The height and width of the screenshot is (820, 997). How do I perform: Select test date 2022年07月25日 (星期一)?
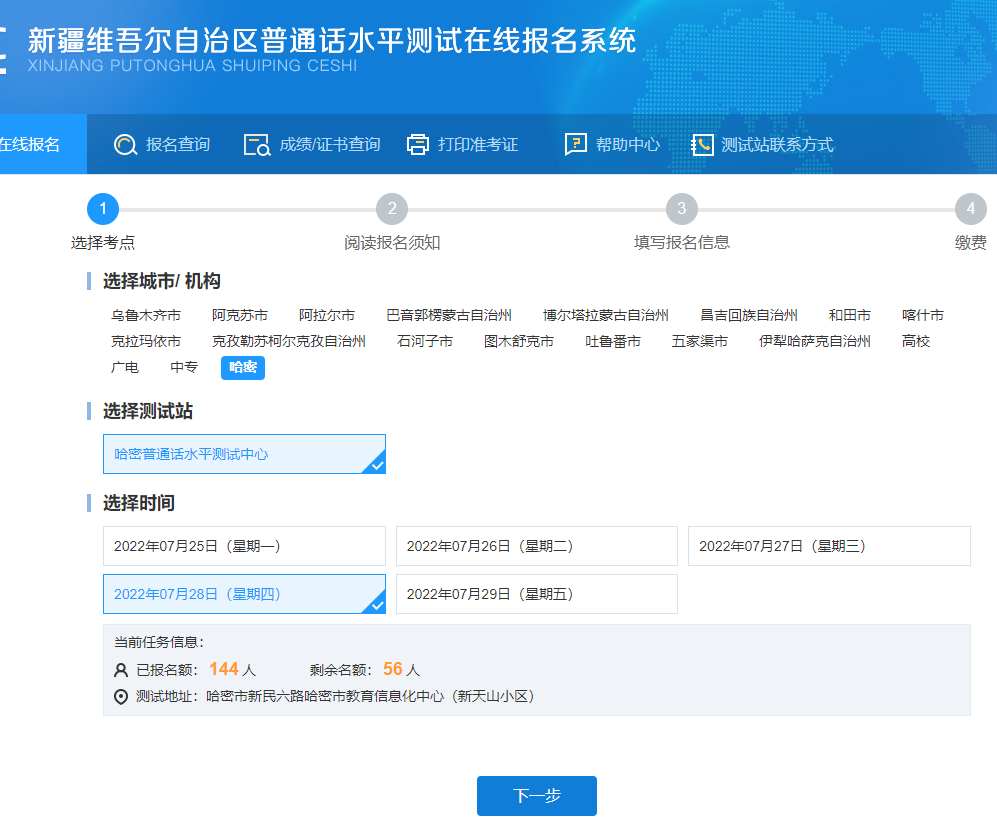point(244,546)
